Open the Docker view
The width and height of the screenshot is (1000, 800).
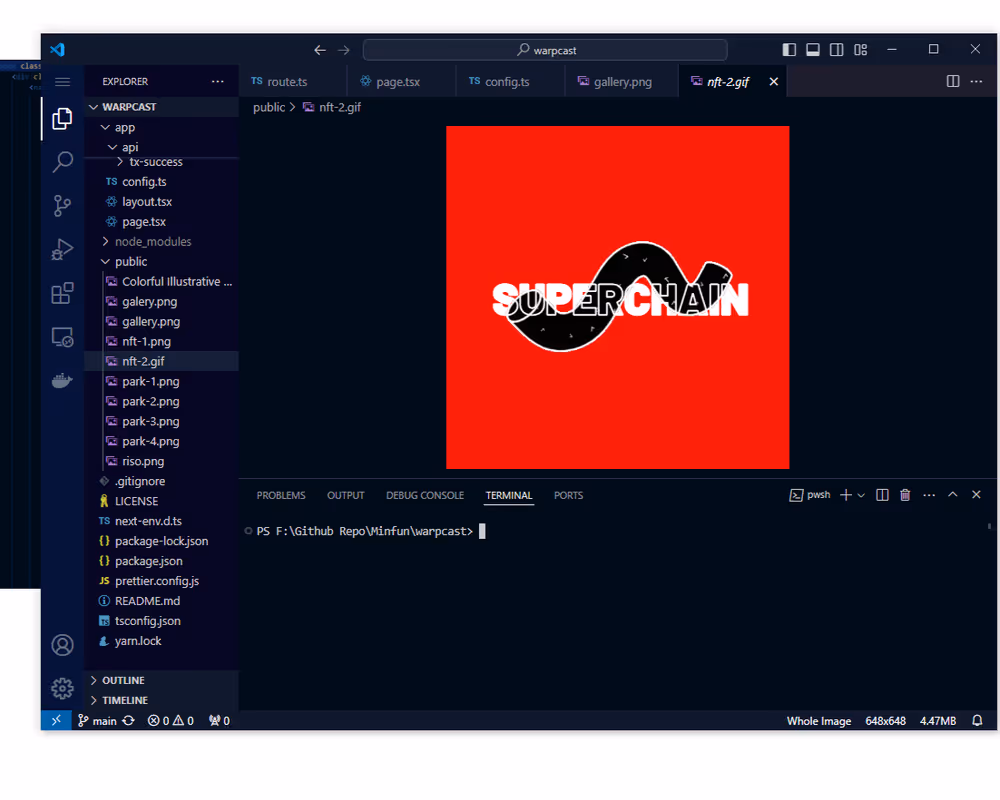coord(62,381)
